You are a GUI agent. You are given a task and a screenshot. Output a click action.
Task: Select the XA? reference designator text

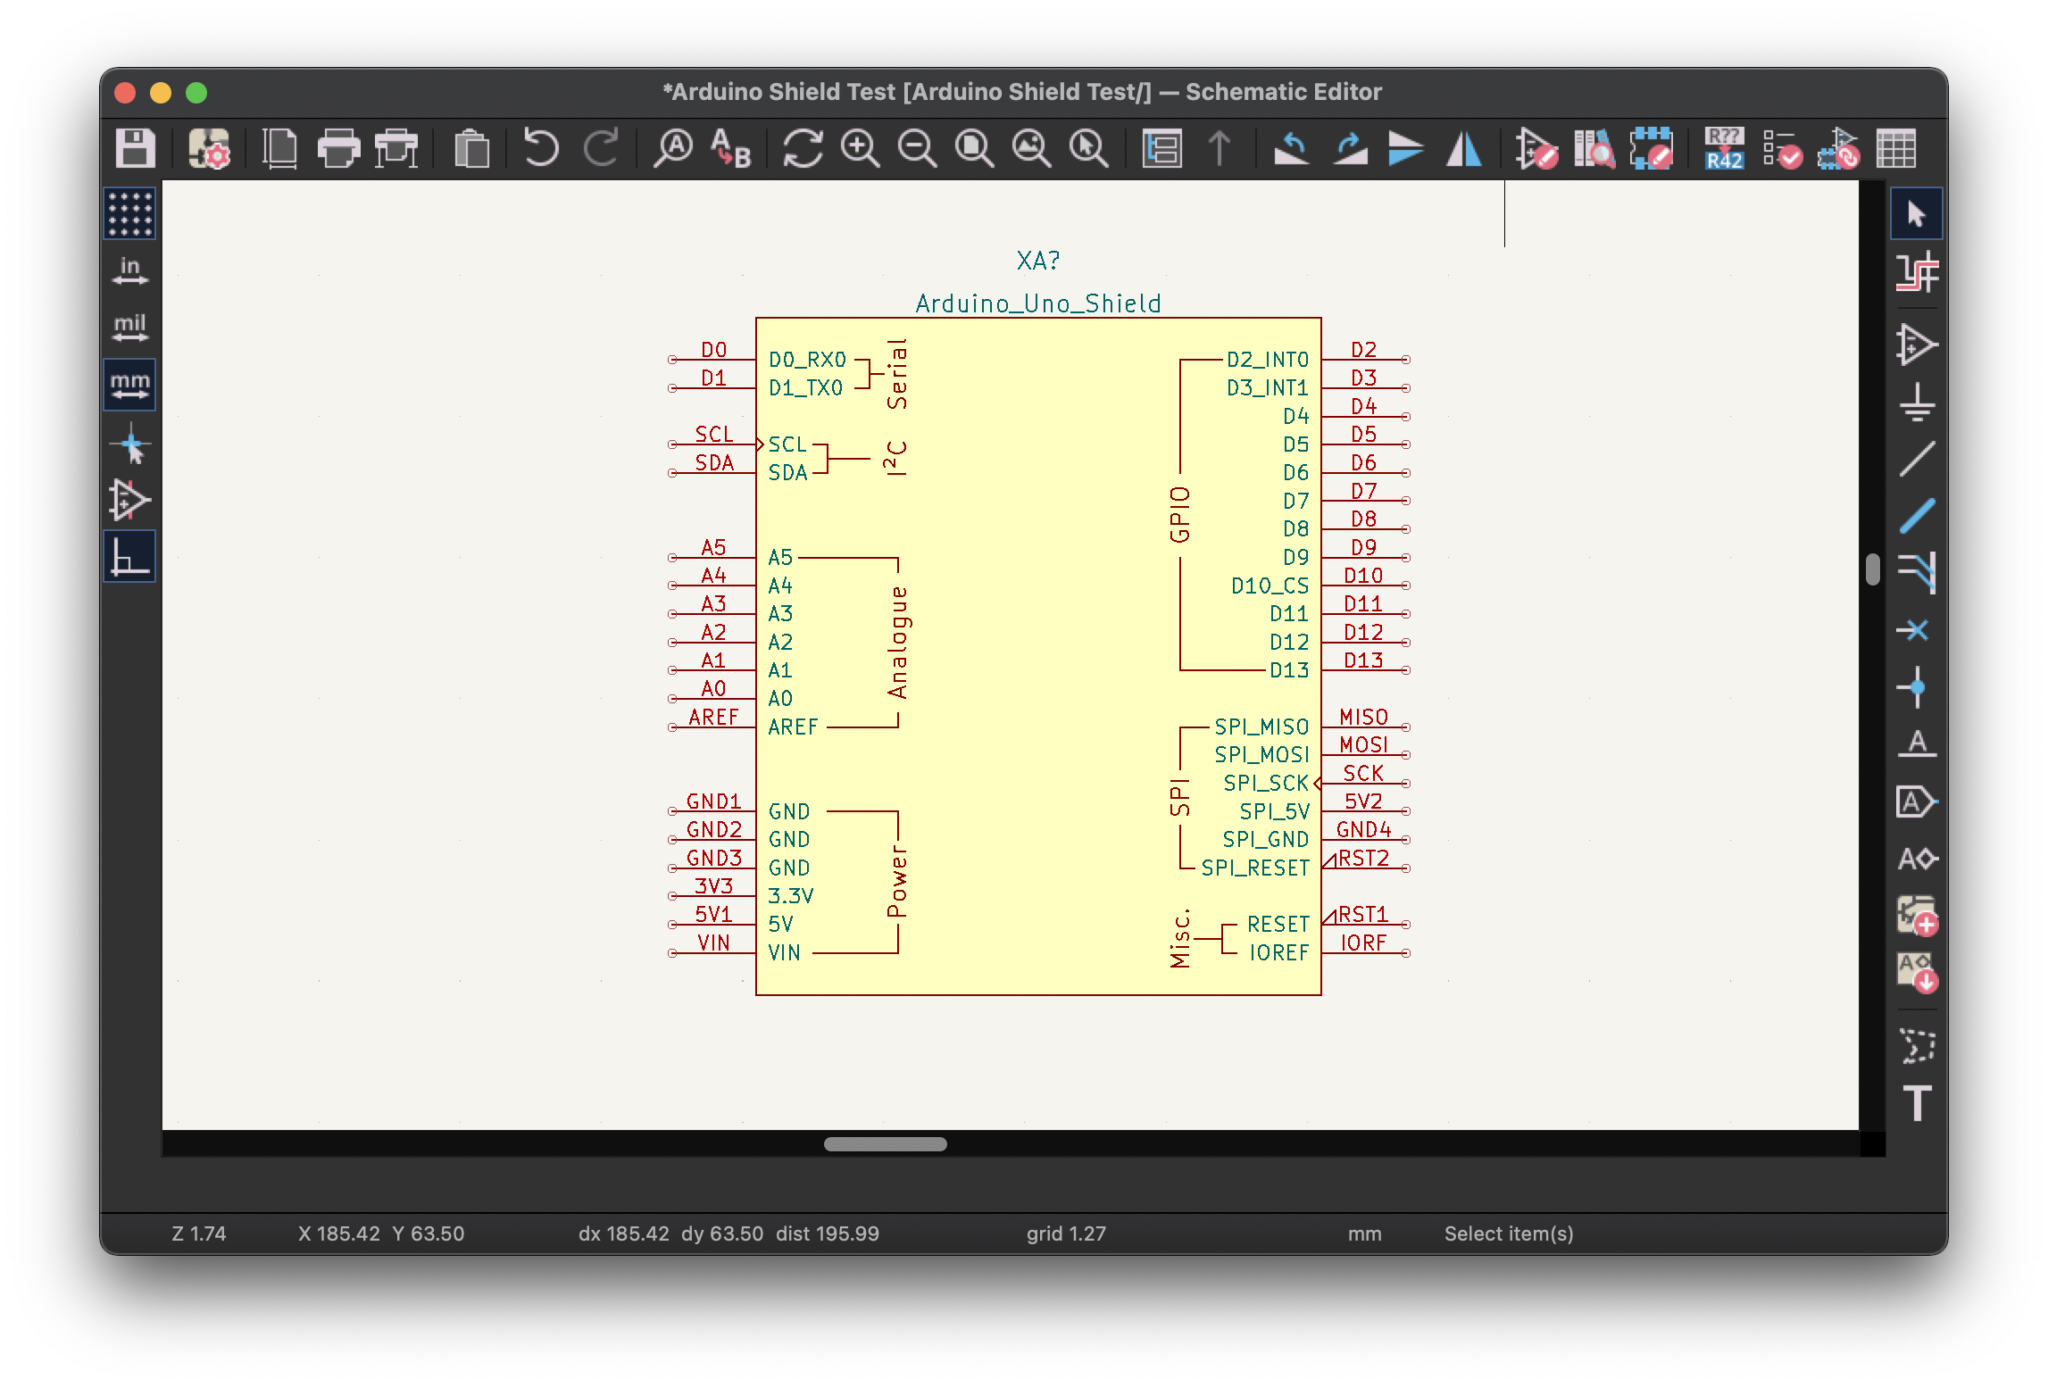click(x=1038, y=261)
